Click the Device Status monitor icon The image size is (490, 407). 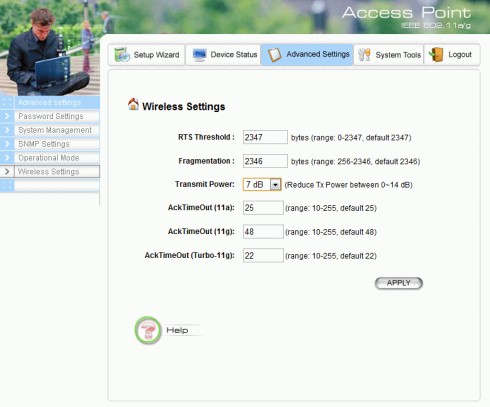200,55
